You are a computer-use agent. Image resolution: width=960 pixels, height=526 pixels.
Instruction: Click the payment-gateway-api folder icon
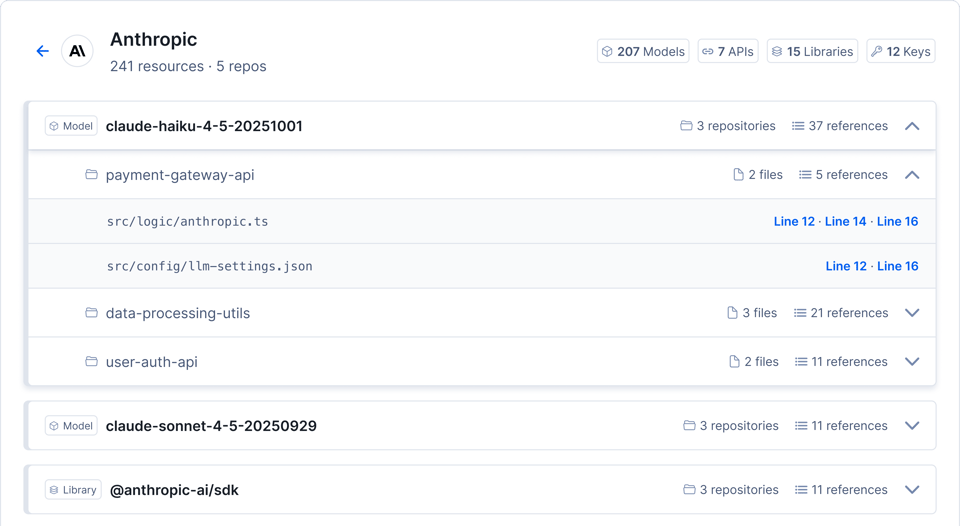91,175
